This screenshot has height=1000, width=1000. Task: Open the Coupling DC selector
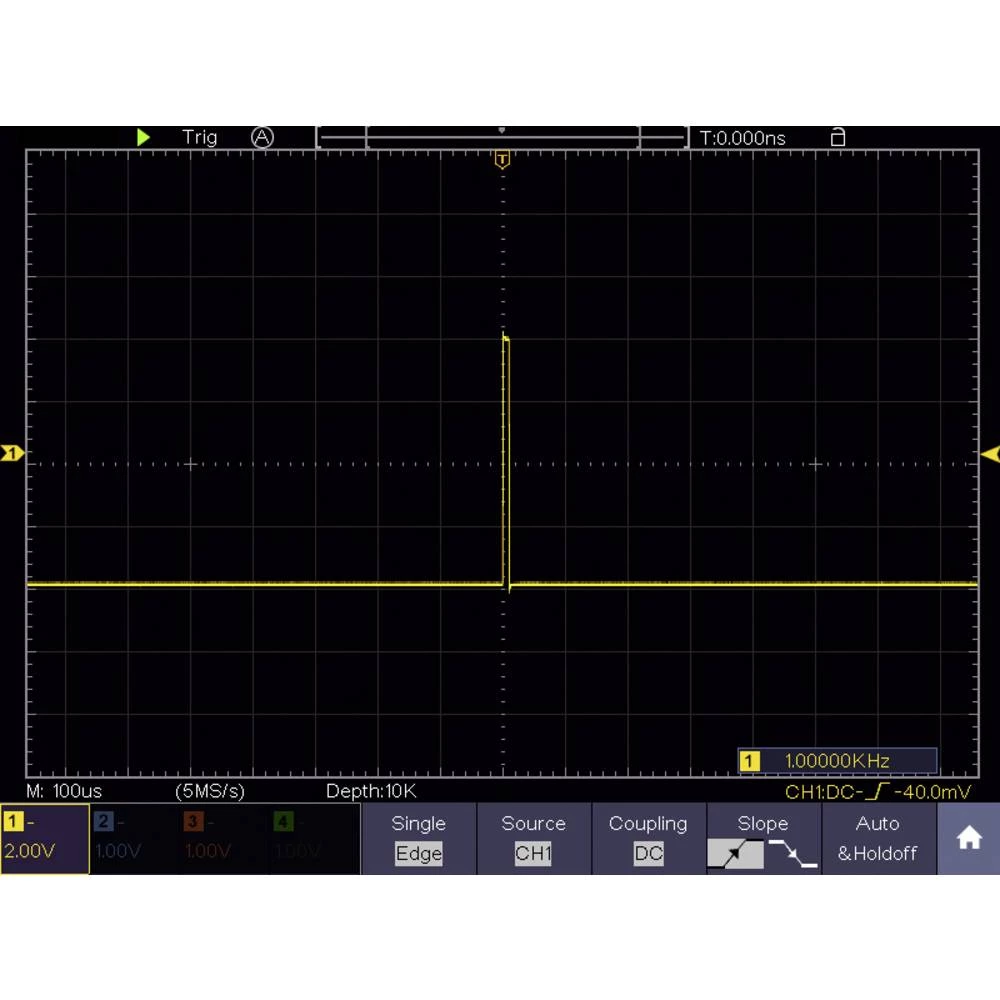click(648, 840)
